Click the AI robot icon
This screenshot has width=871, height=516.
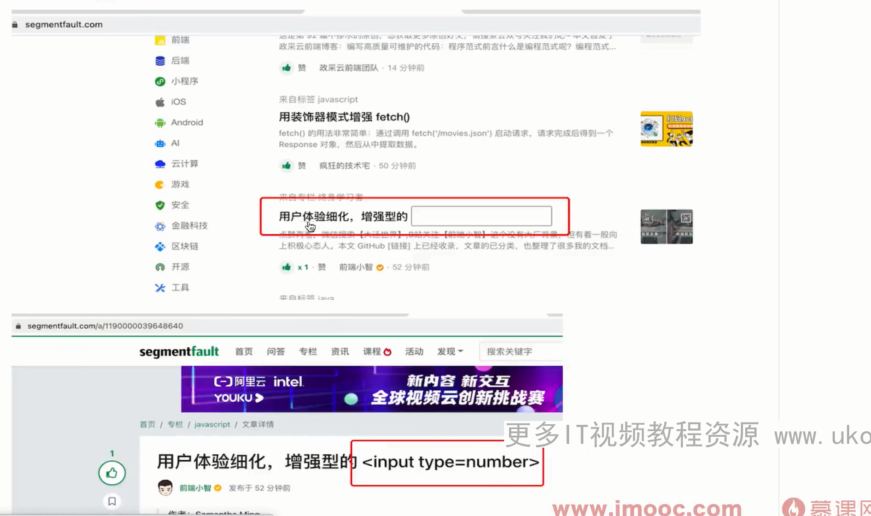coord(160,143)
